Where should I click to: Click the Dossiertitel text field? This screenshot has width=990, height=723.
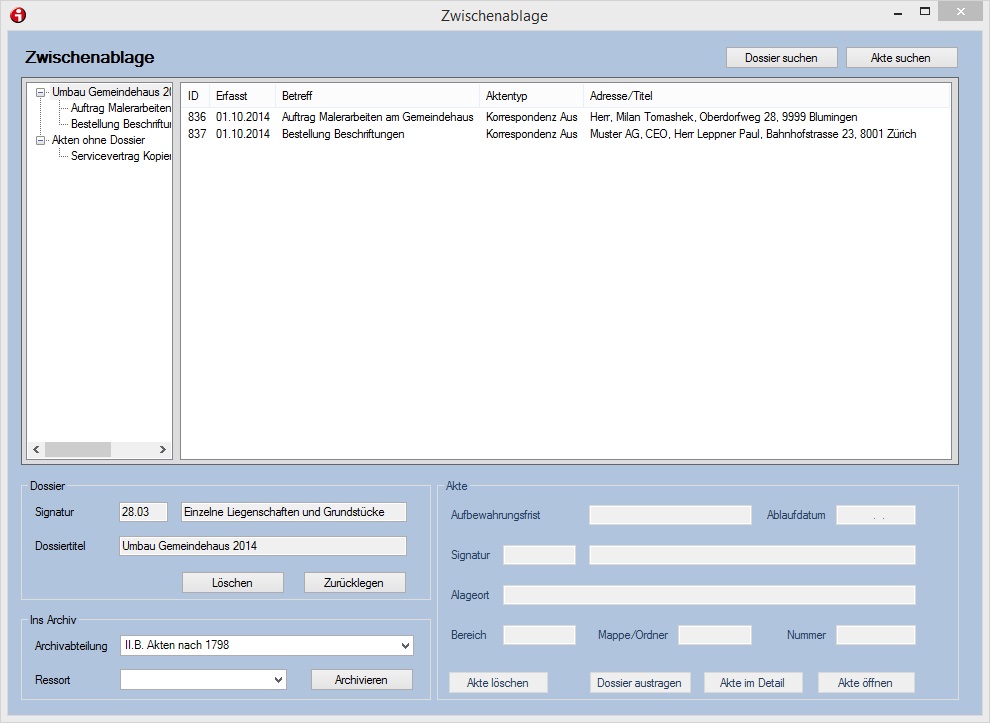point(262,546)
